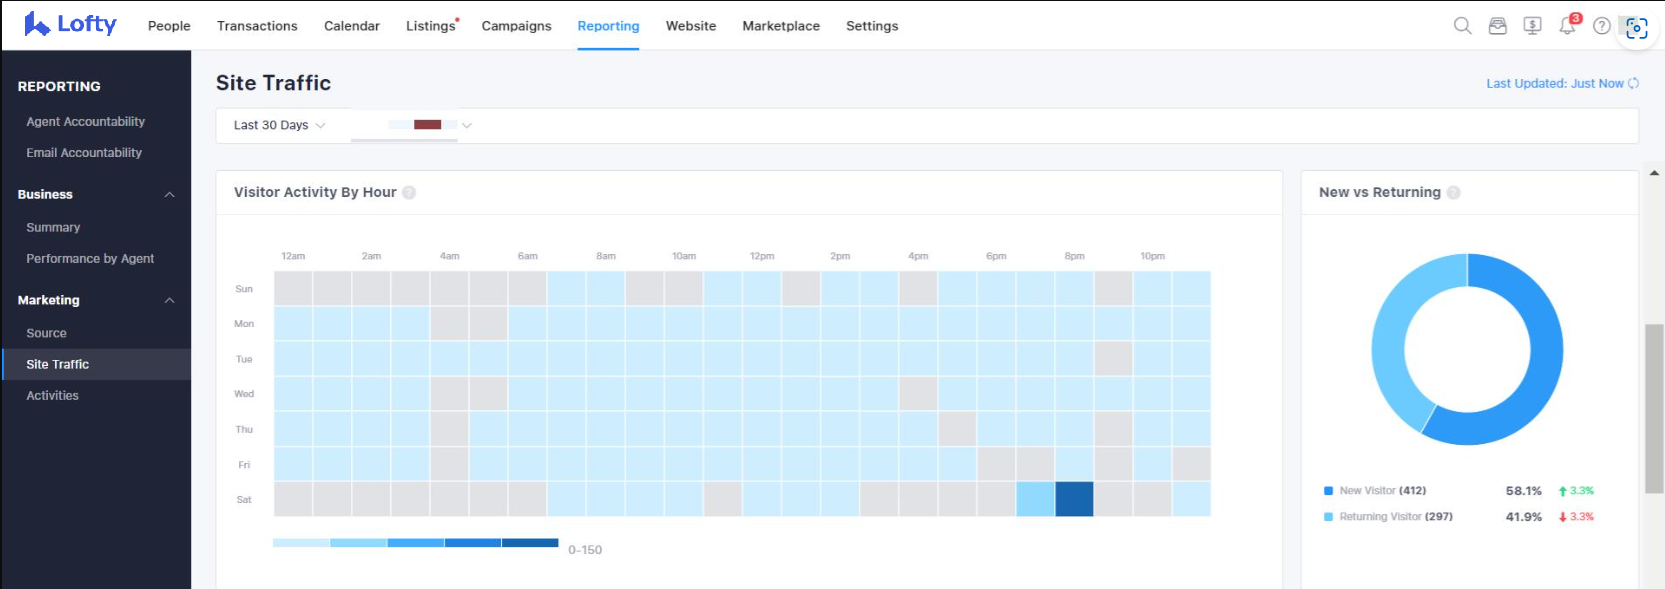This screenshot has width=1665, height=589.
Task: Click the refresh icon beside Last Updated
Action: point(1633,83)
